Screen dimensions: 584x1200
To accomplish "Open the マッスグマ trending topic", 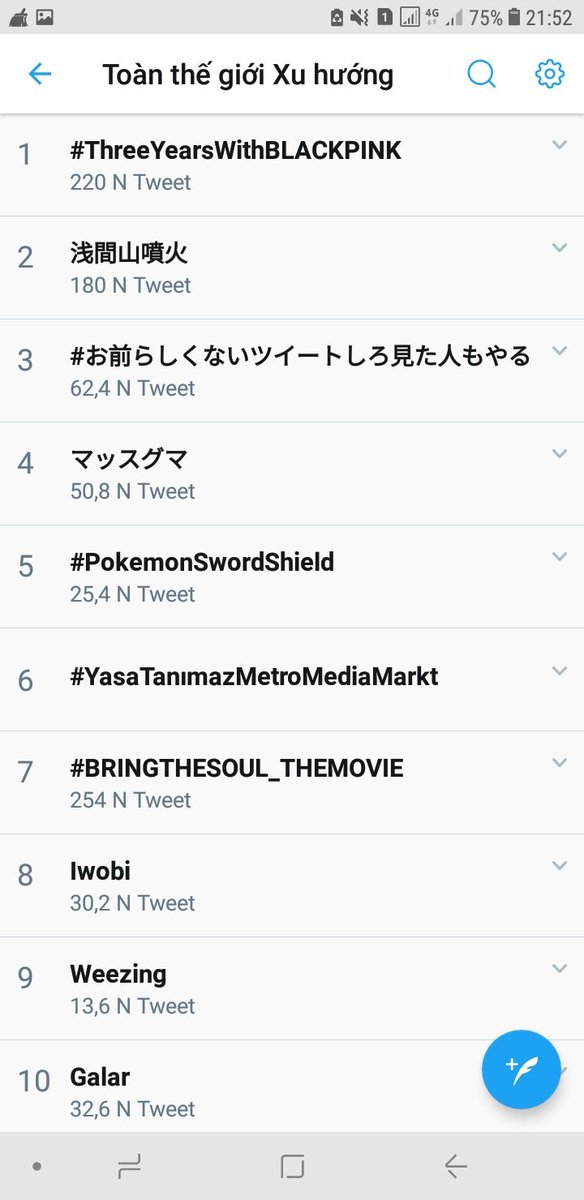I will click(292, 474).
